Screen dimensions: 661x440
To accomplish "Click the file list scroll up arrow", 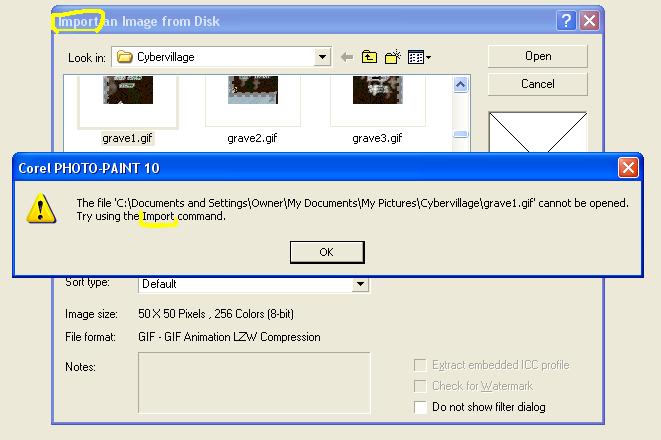I will 460,87.
